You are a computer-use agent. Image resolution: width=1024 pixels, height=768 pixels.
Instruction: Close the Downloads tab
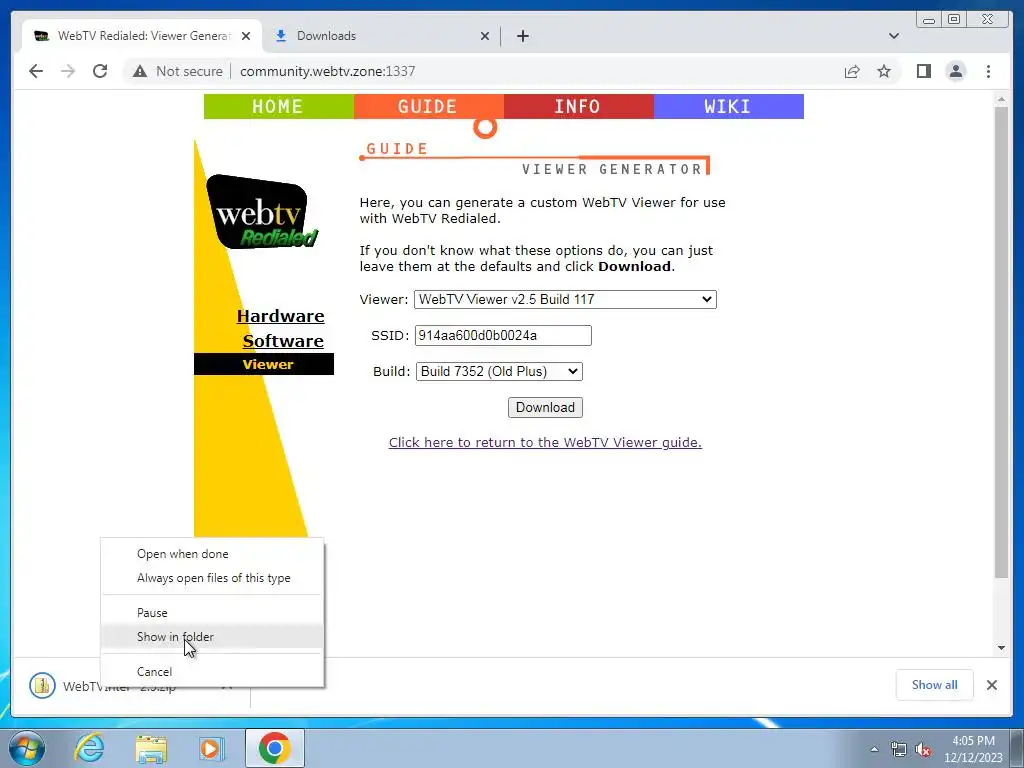pos(485,36)
